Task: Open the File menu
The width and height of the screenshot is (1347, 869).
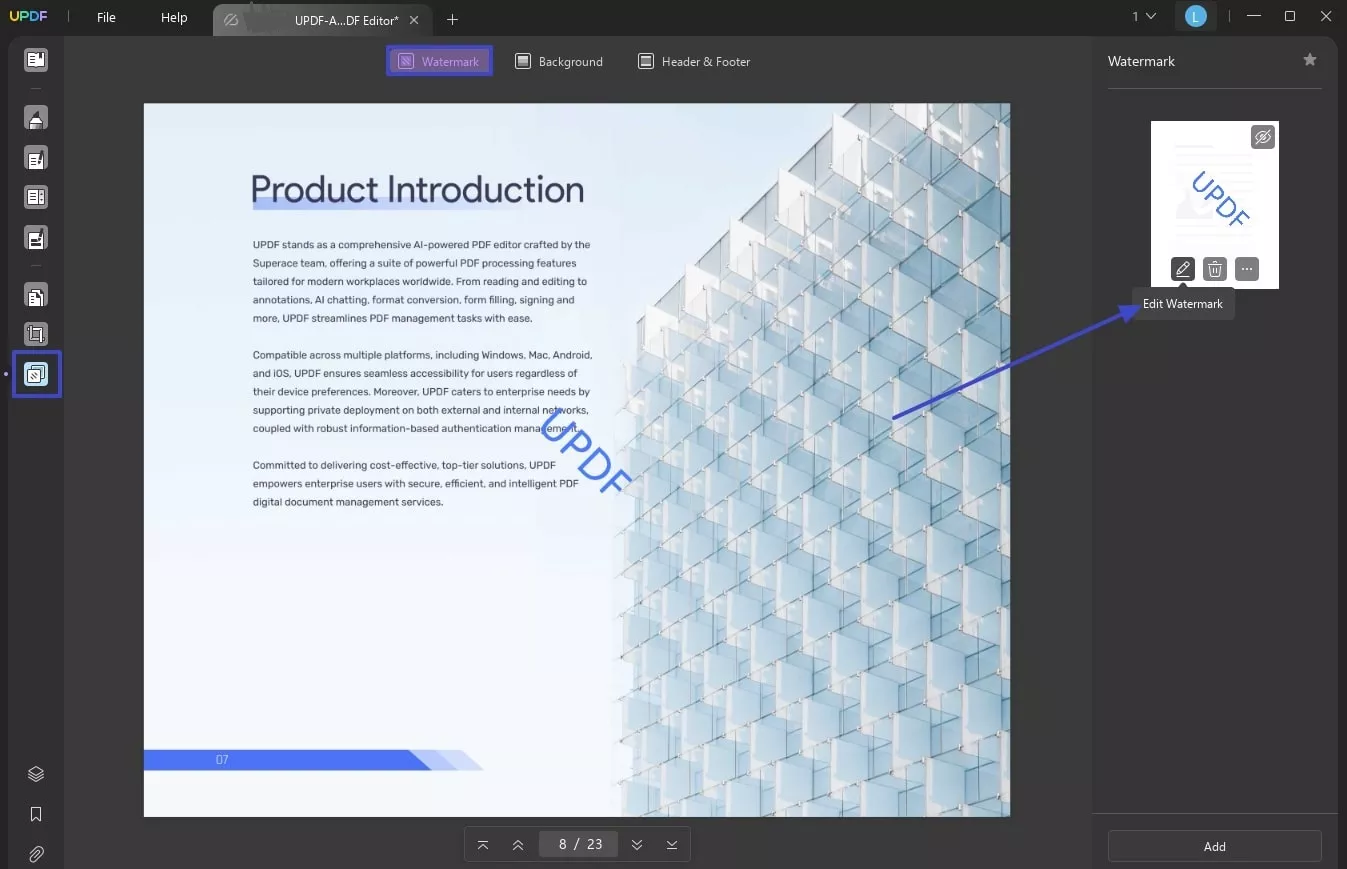Action: (106, 18)
